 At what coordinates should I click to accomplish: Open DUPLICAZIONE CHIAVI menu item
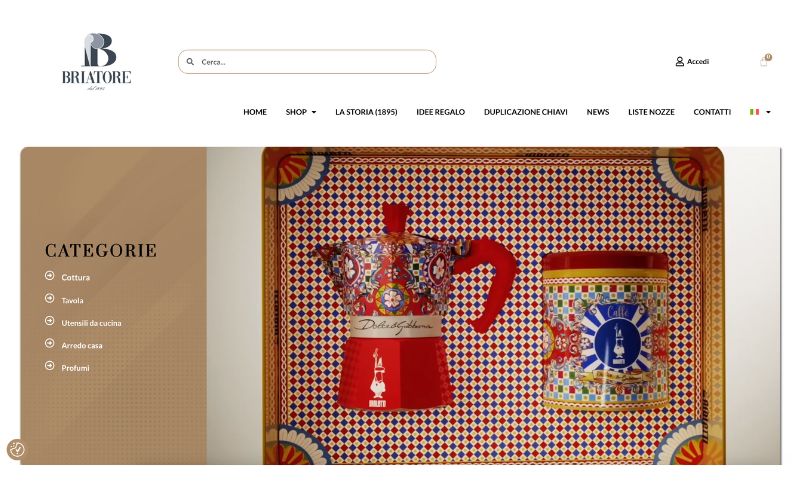click(526, 112)
